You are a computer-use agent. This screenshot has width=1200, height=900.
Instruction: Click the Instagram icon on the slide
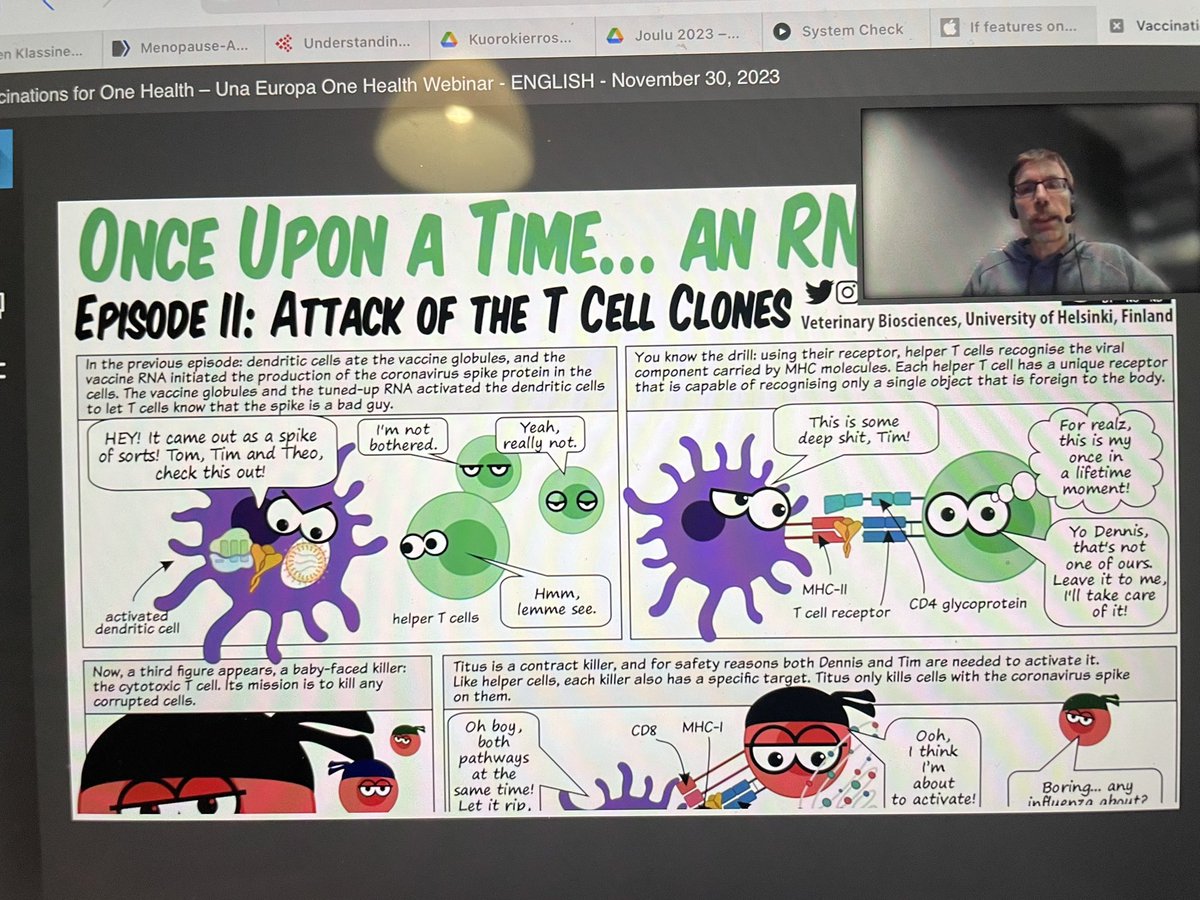847,291
